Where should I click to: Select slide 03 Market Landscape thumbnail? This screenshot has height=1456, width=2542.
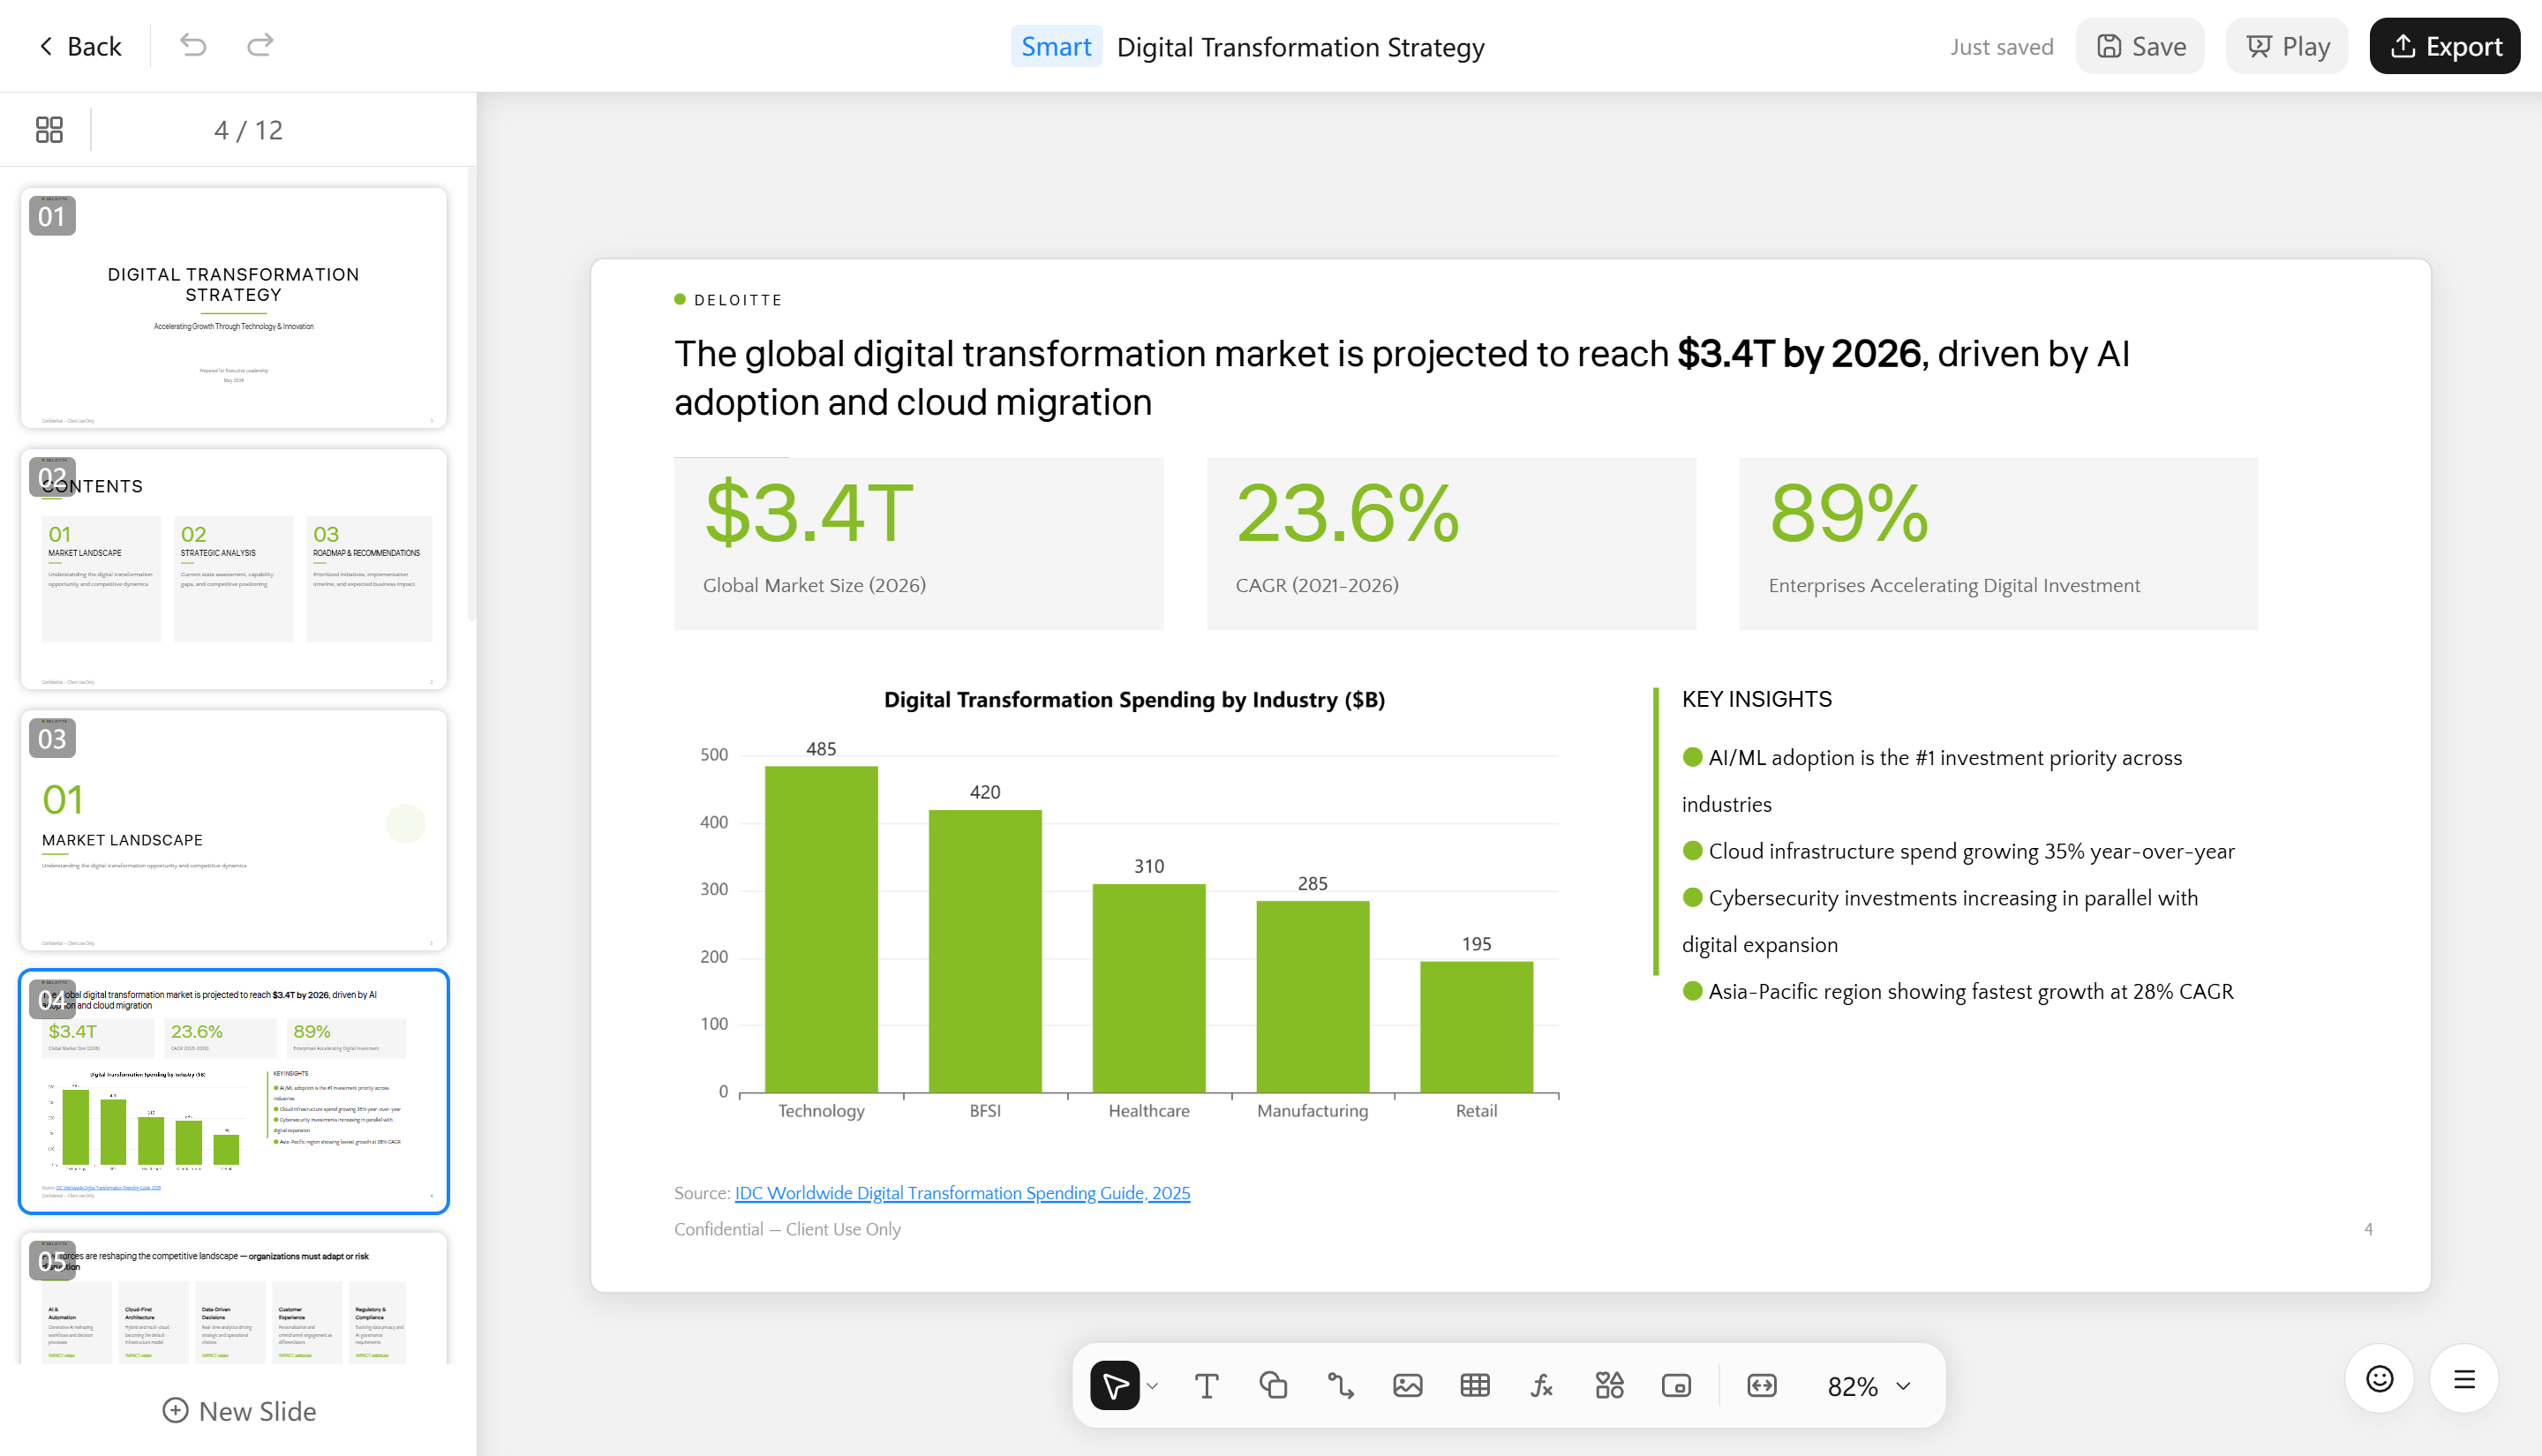click(233, 830)
